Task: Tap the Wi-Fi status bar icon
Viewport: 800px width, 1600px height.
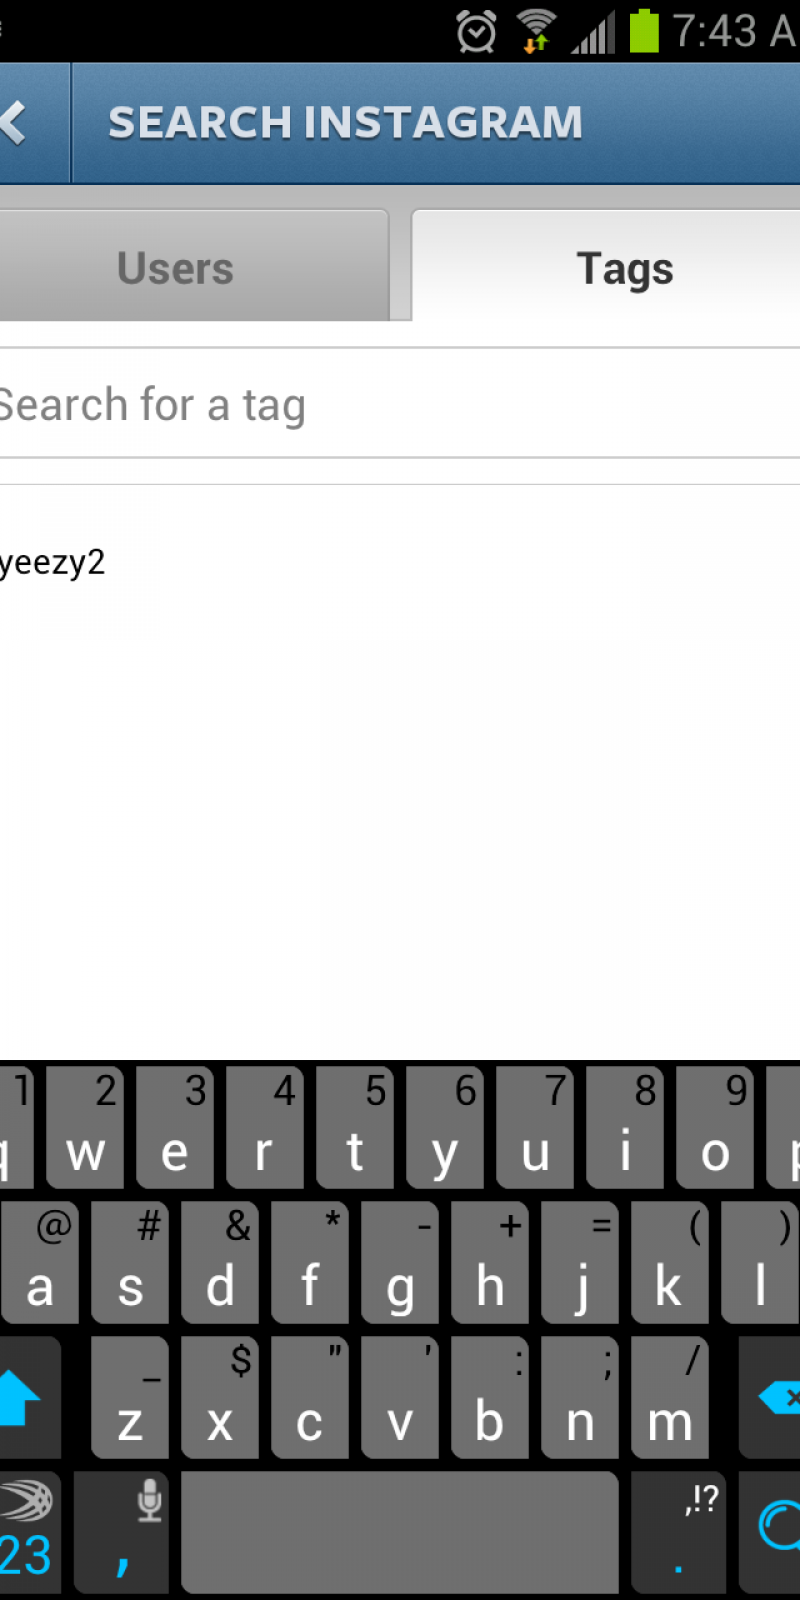Action: (537, 31)
